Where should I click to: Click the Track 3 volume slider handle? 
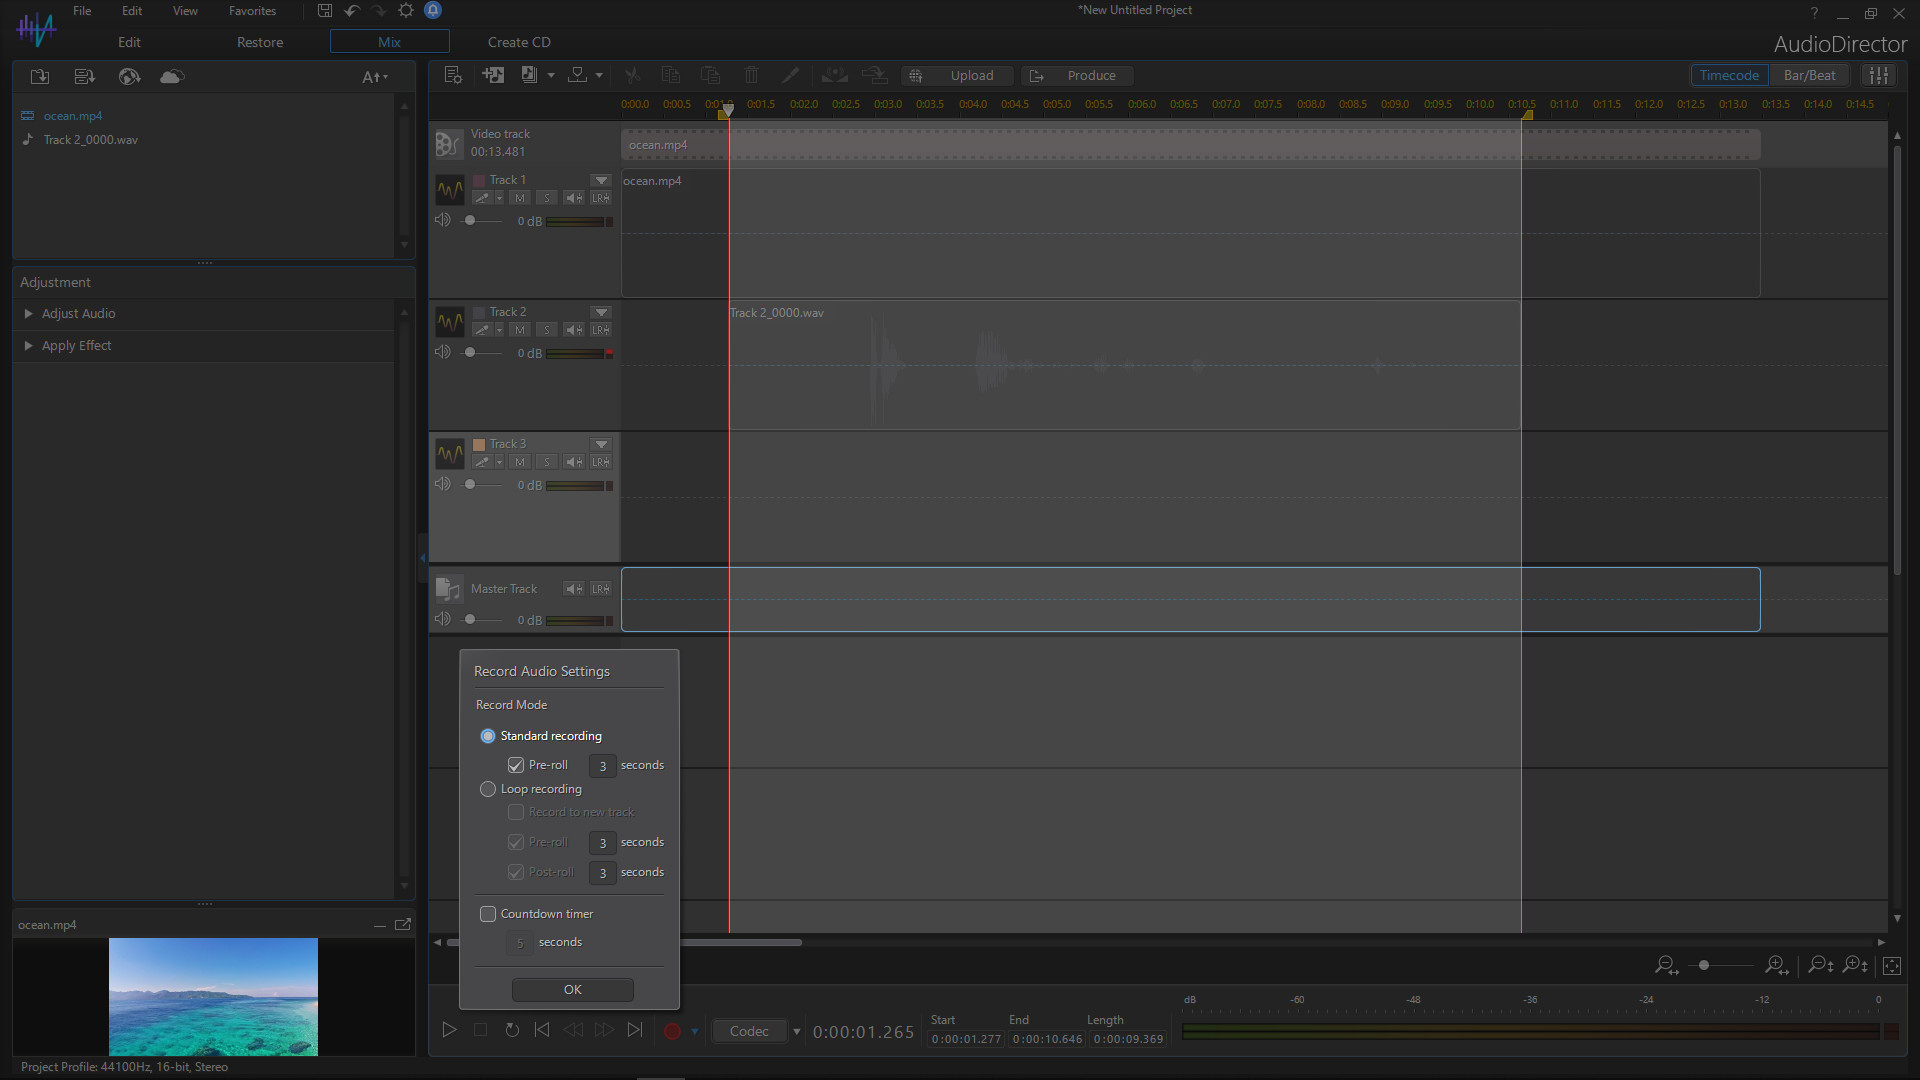point(470,485)
